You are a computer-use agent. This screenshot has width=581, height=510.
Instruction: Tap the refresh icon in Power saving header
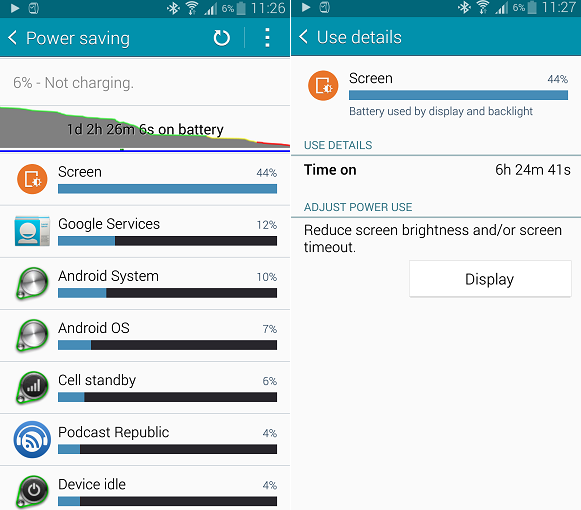222,38
